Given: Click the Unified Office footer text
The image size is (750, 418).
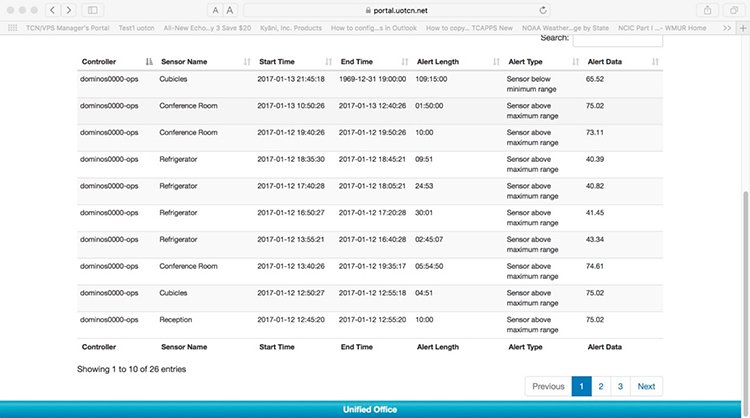Looking at the screenshot, I should click(370, 409).
